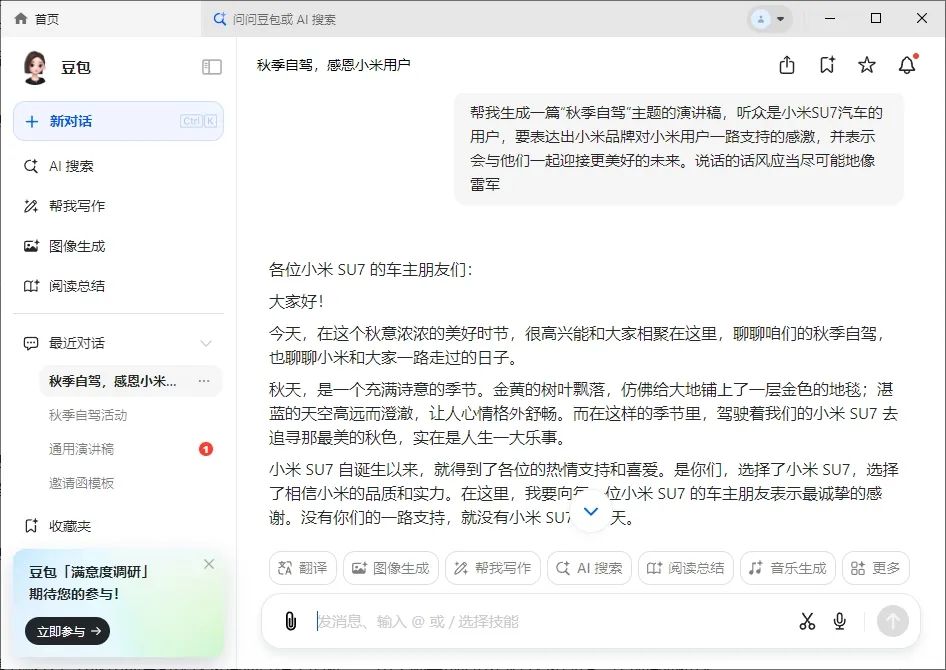The image size is (946, 670).
Task: Click the add bookmark icon in header
Action: pyautogui.click(x=827, y=65)
